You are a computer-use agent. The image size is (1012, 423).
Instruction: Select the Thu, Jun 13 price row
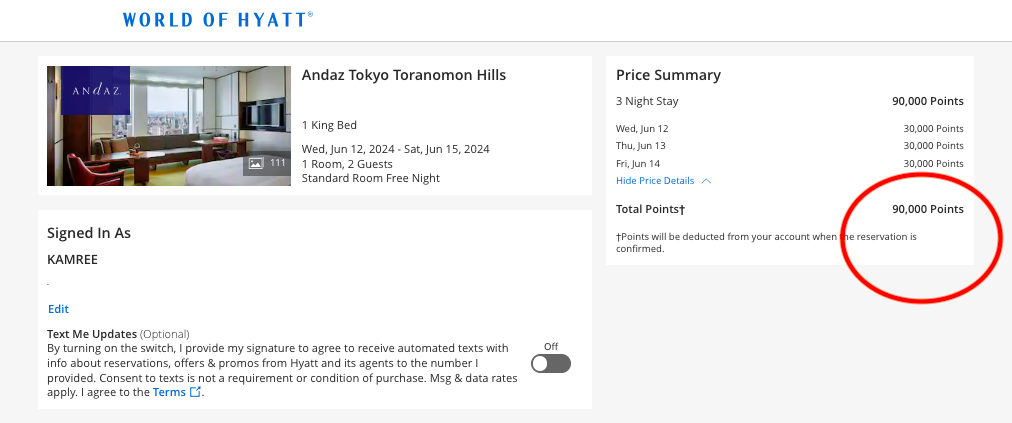pos(790,146)
